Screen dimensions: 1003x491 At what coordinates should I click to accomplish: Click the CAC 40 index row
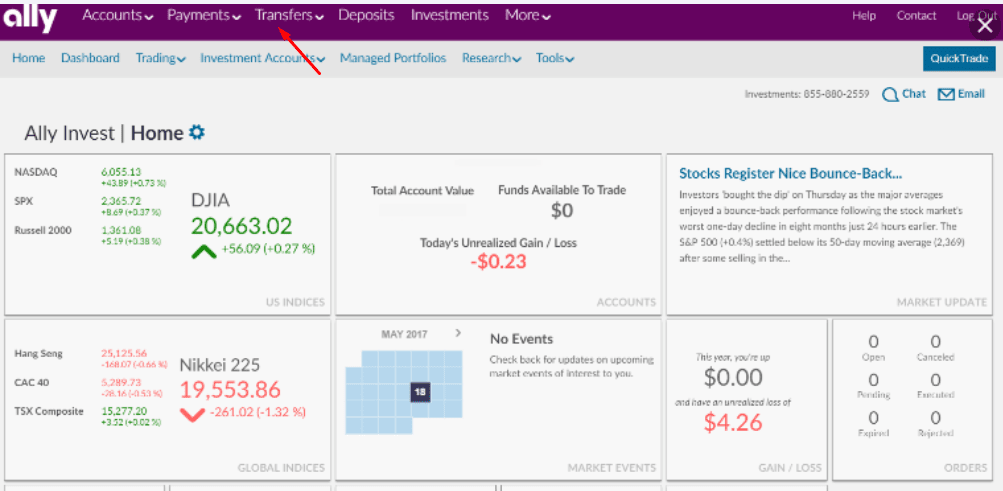click(x=88, y=387)
